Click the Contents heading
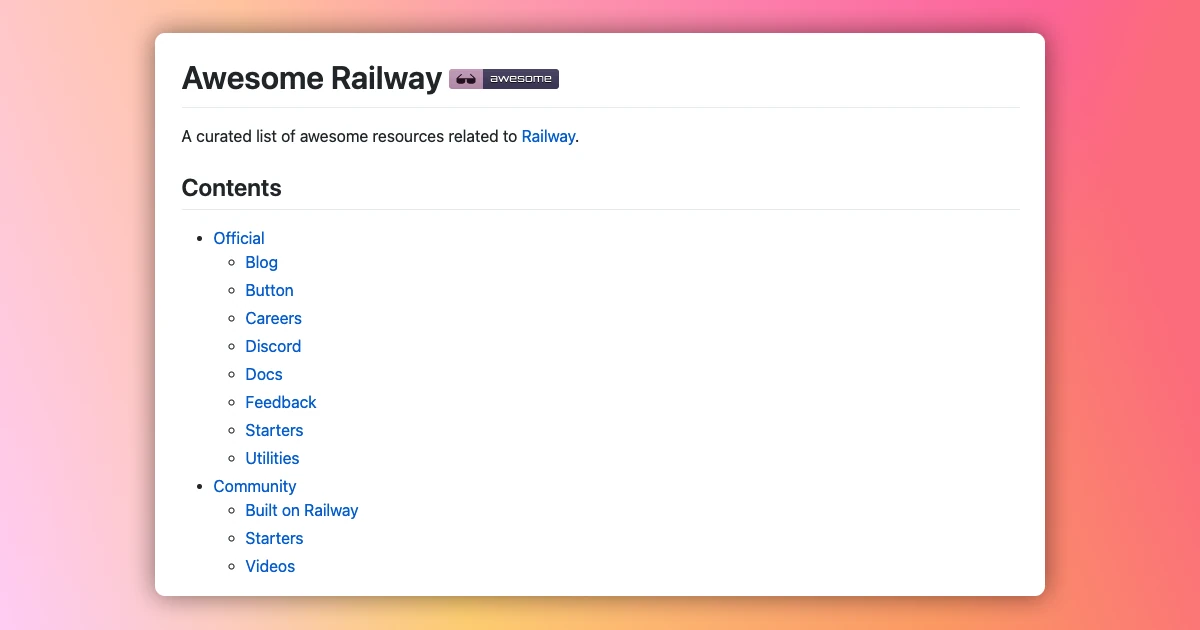The height and width of the screenshot is (630, 1200). tap(232, 188)
